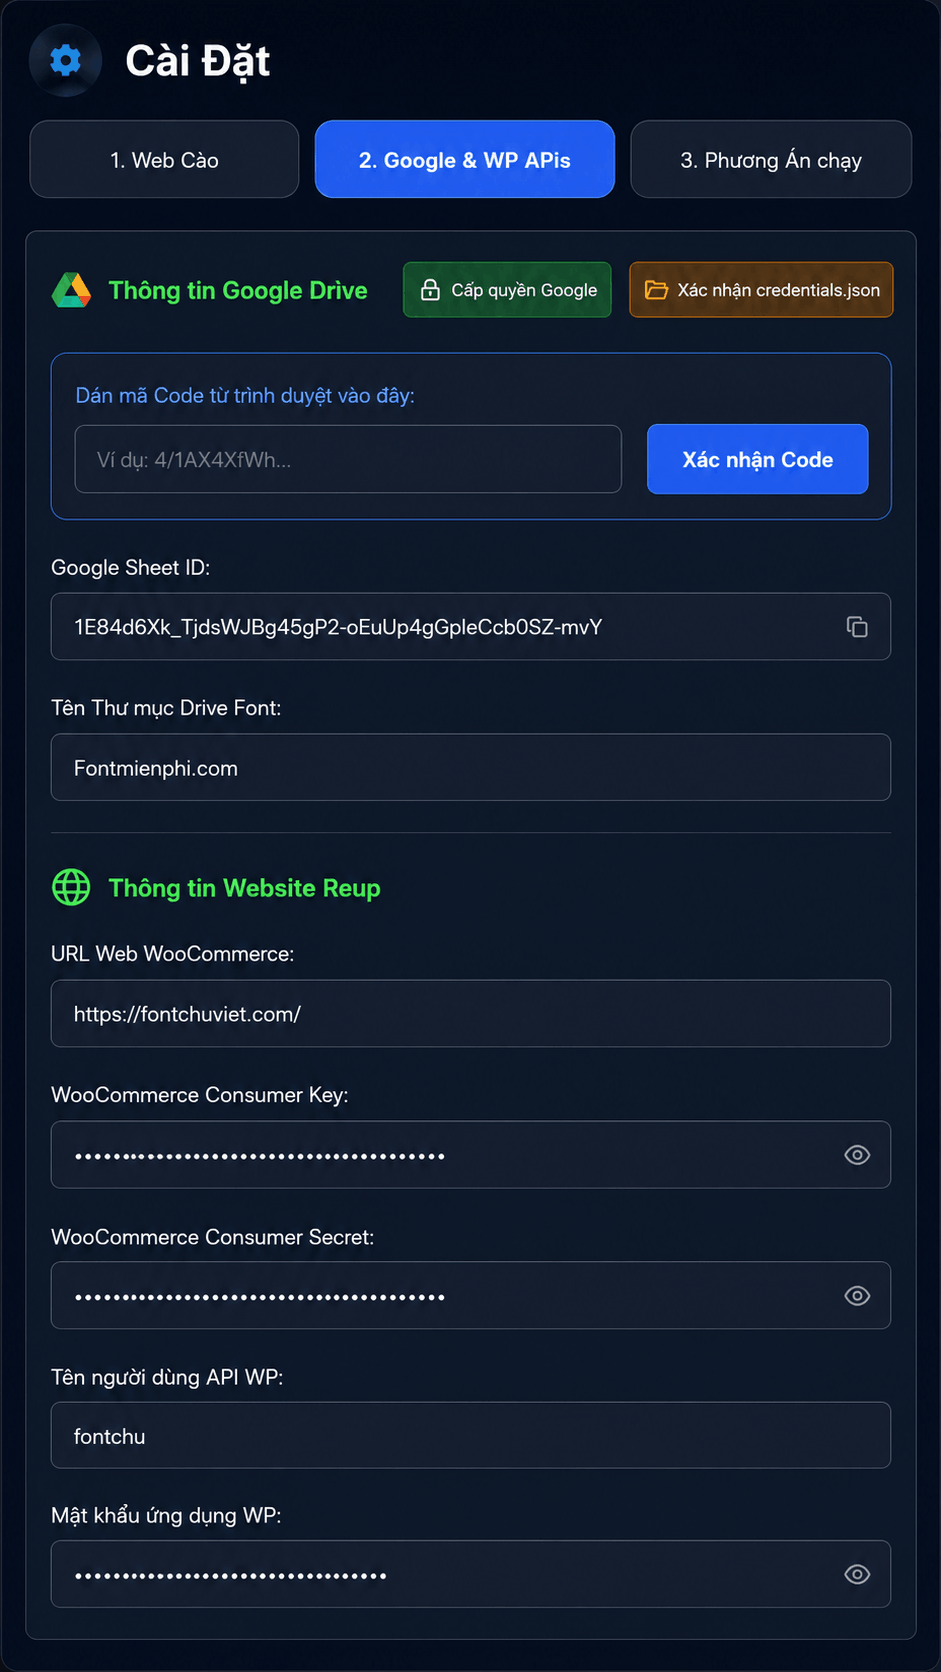Reveal the WooCommerce Consumer Secret
The height and width of the screenshot is (1672, 941).
pyautogui.click(x=857, y=1296)
